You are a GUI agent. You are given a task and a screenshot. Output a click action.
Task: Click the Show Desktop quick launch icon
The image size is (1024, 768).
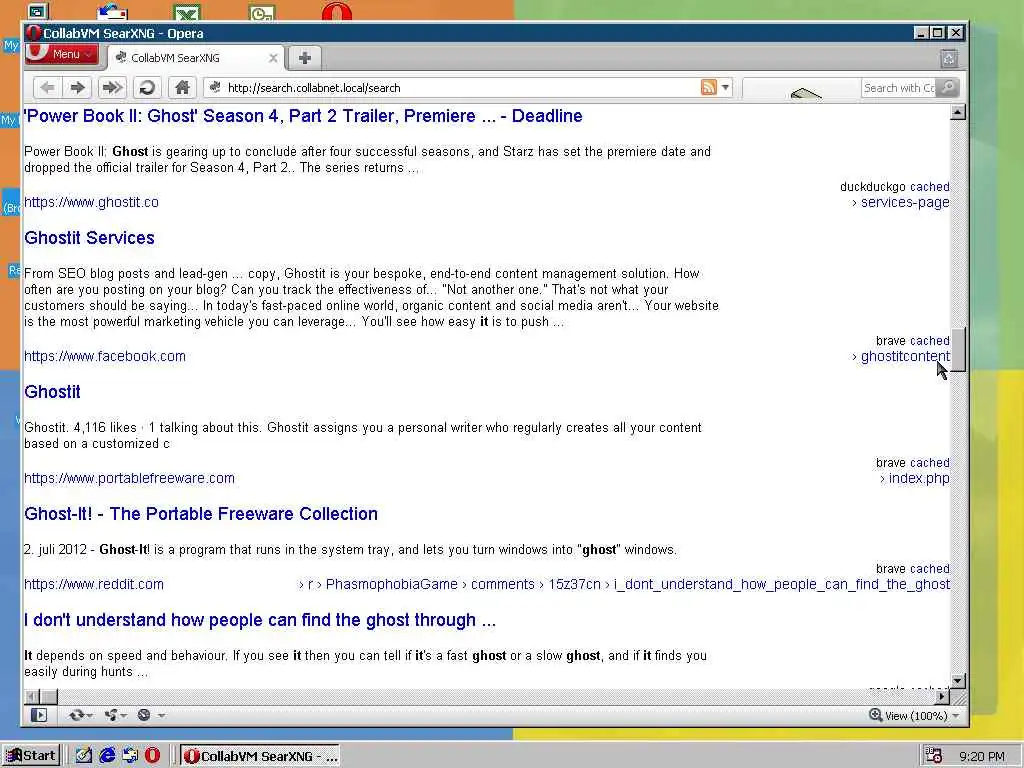coord(84,756)
